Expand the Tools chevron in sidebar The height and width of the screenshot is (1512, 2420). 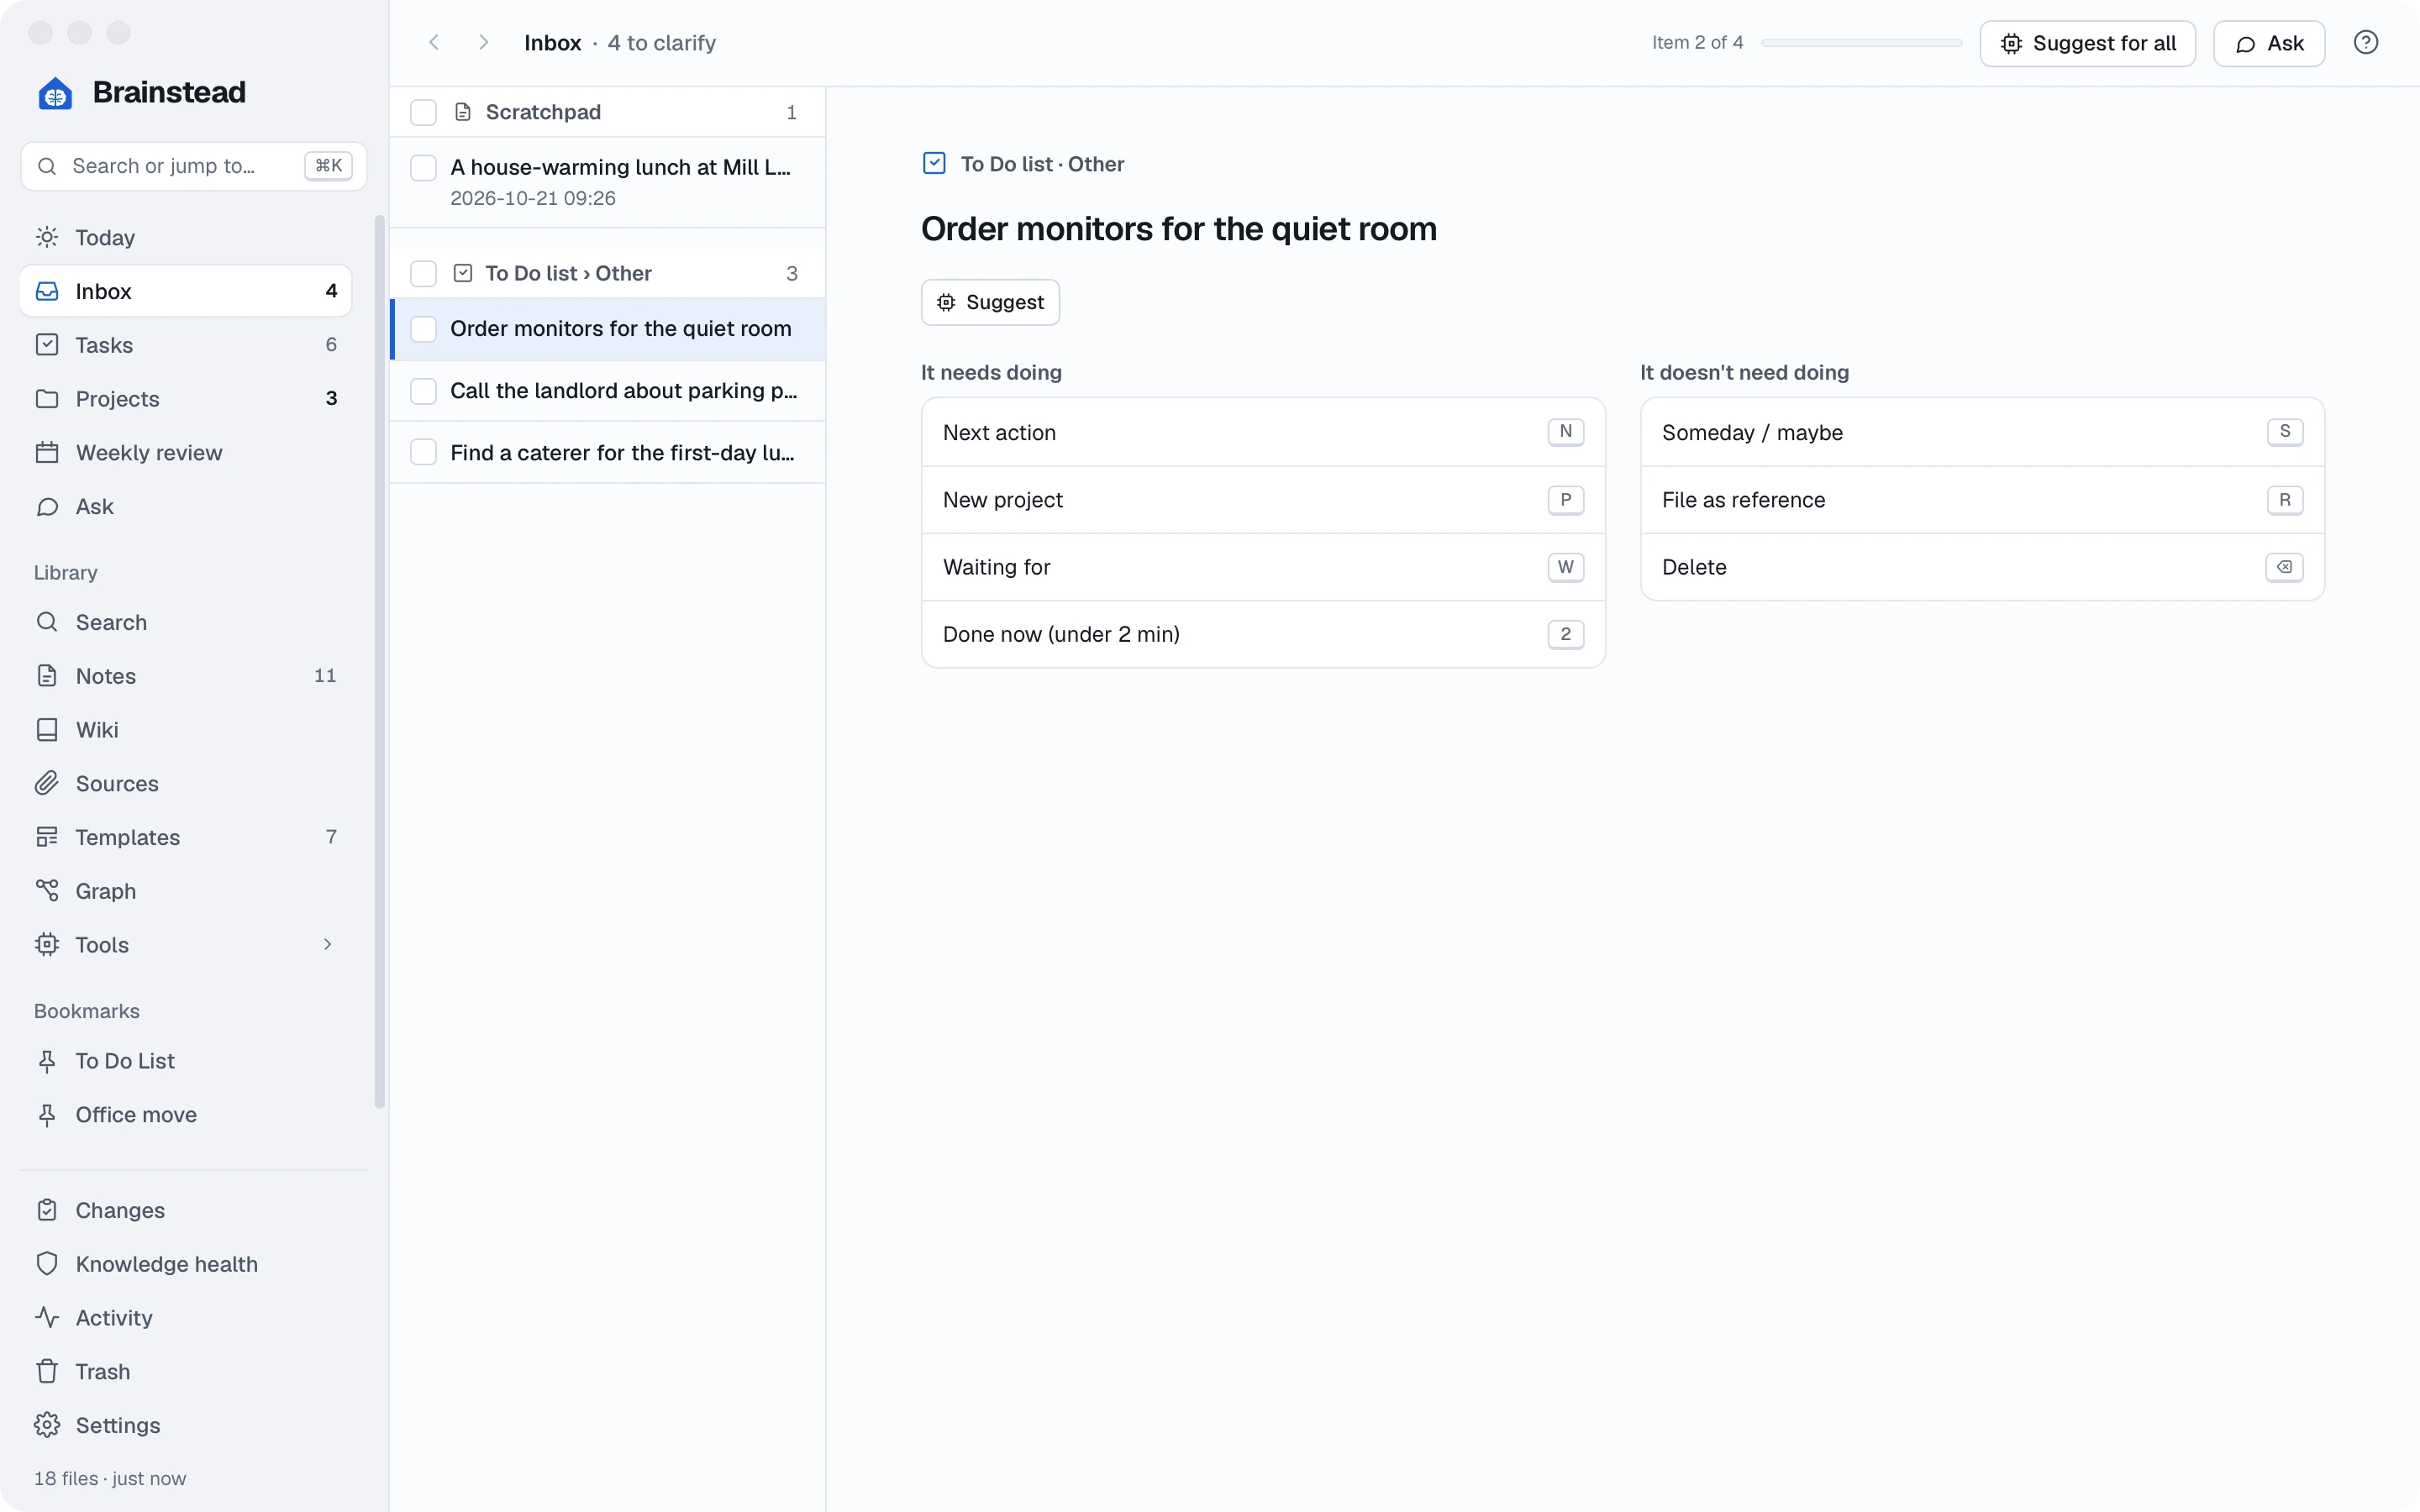(x=327, y=945)
